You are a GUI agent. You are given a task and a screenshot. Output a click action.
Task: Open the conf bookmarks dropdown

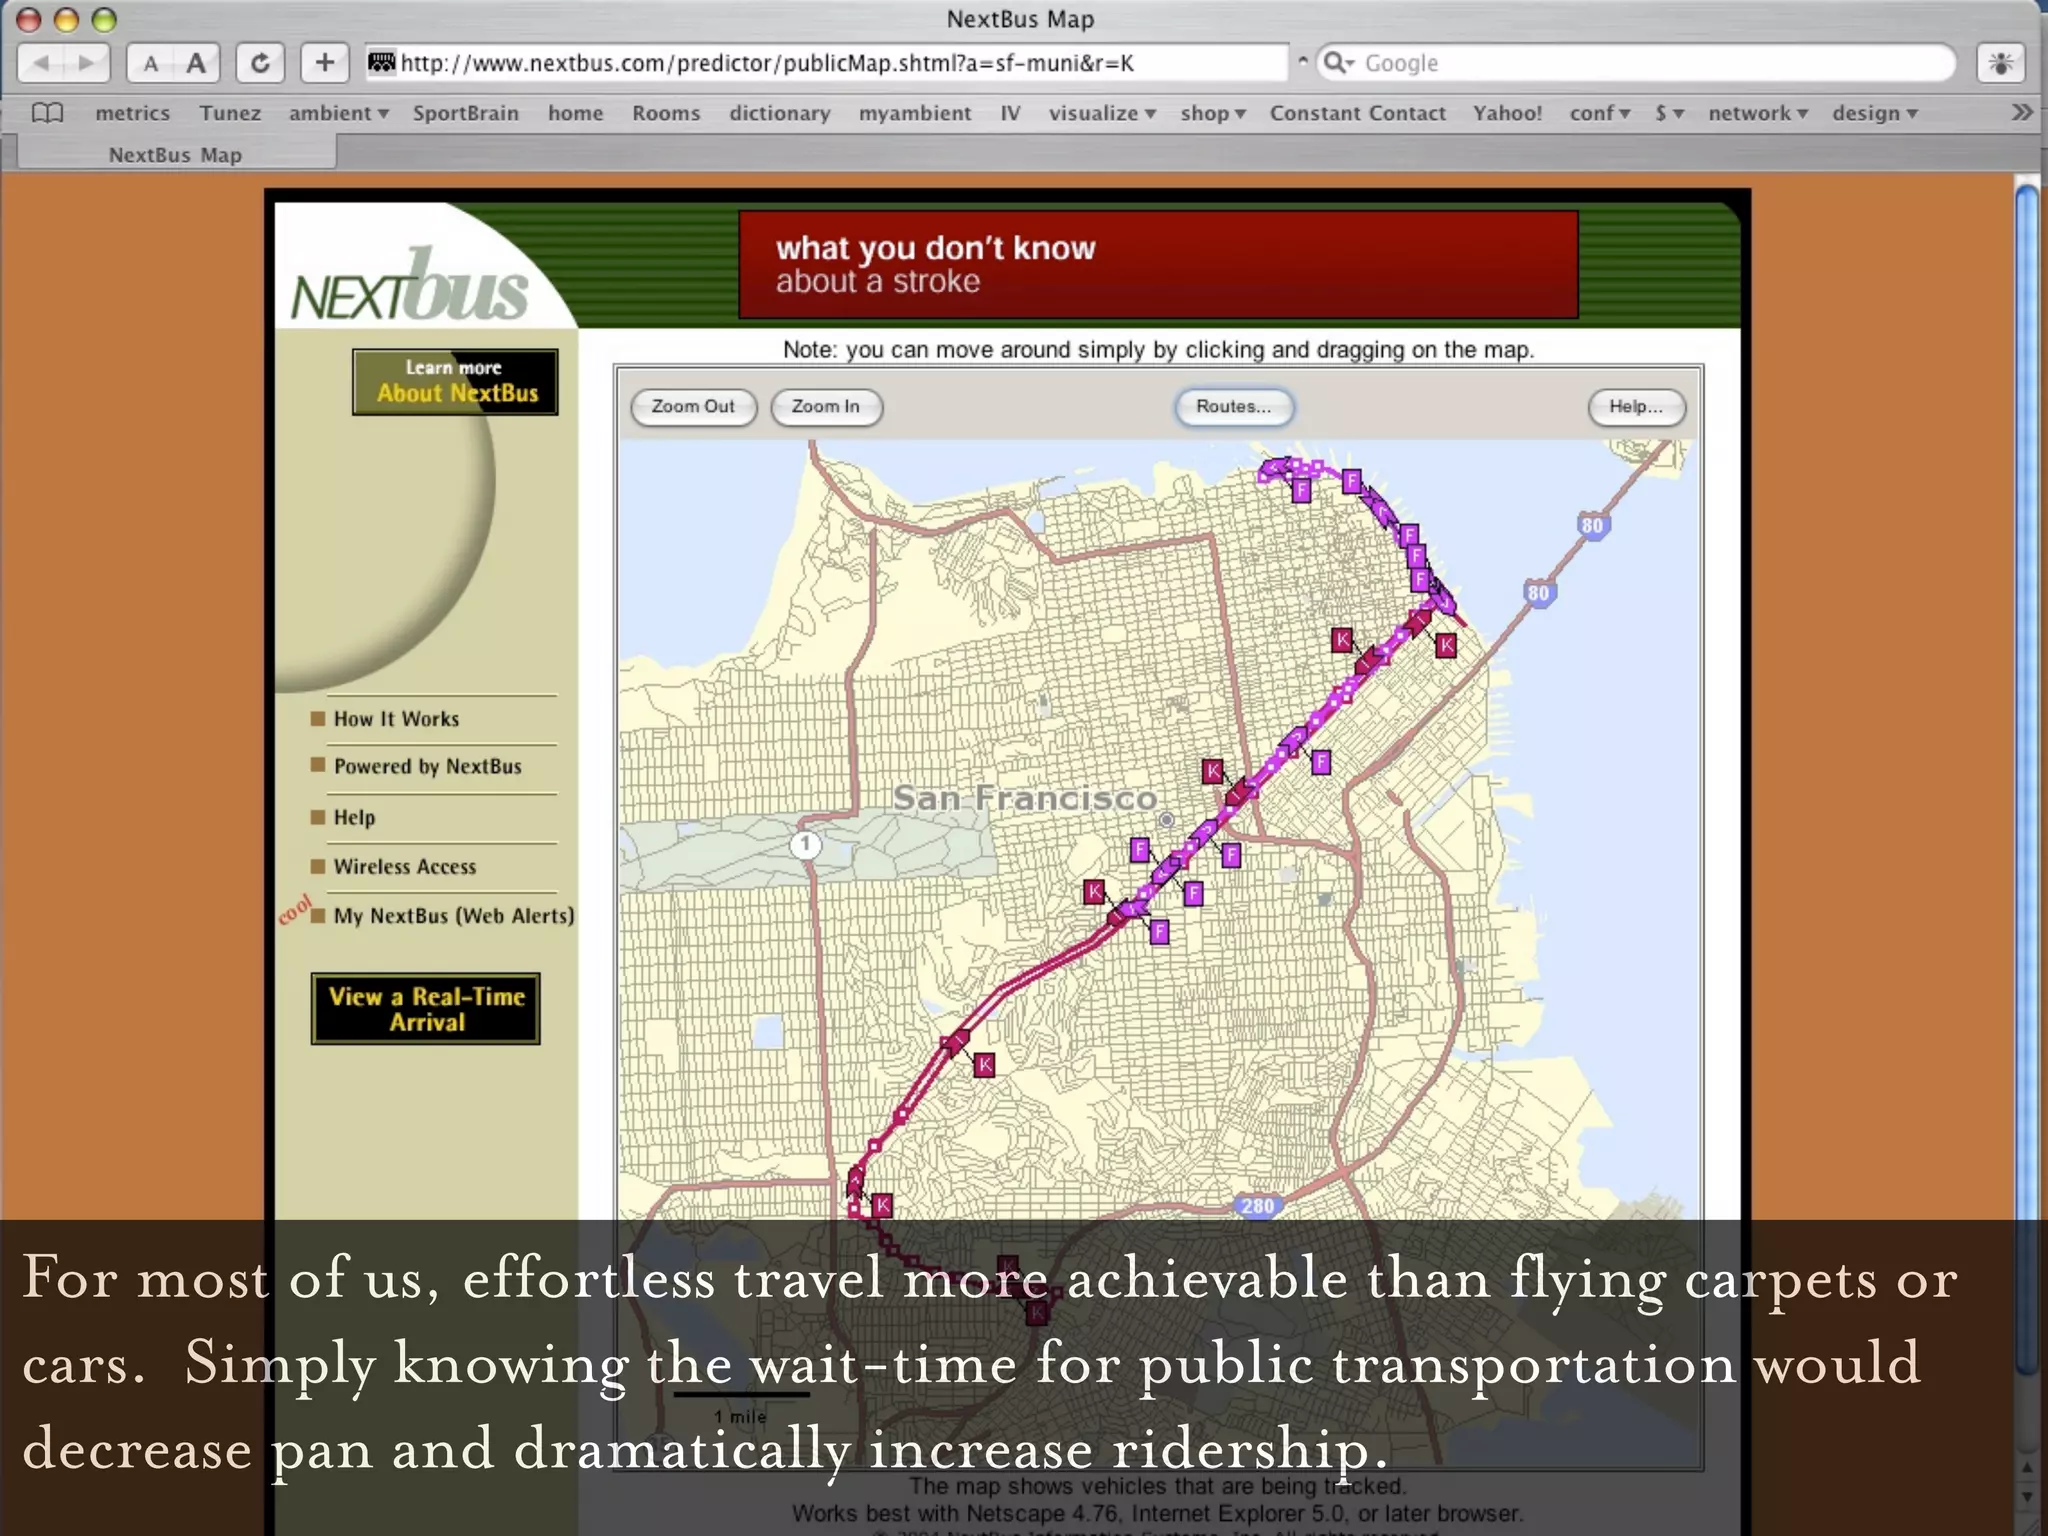tap(1600, 113)
